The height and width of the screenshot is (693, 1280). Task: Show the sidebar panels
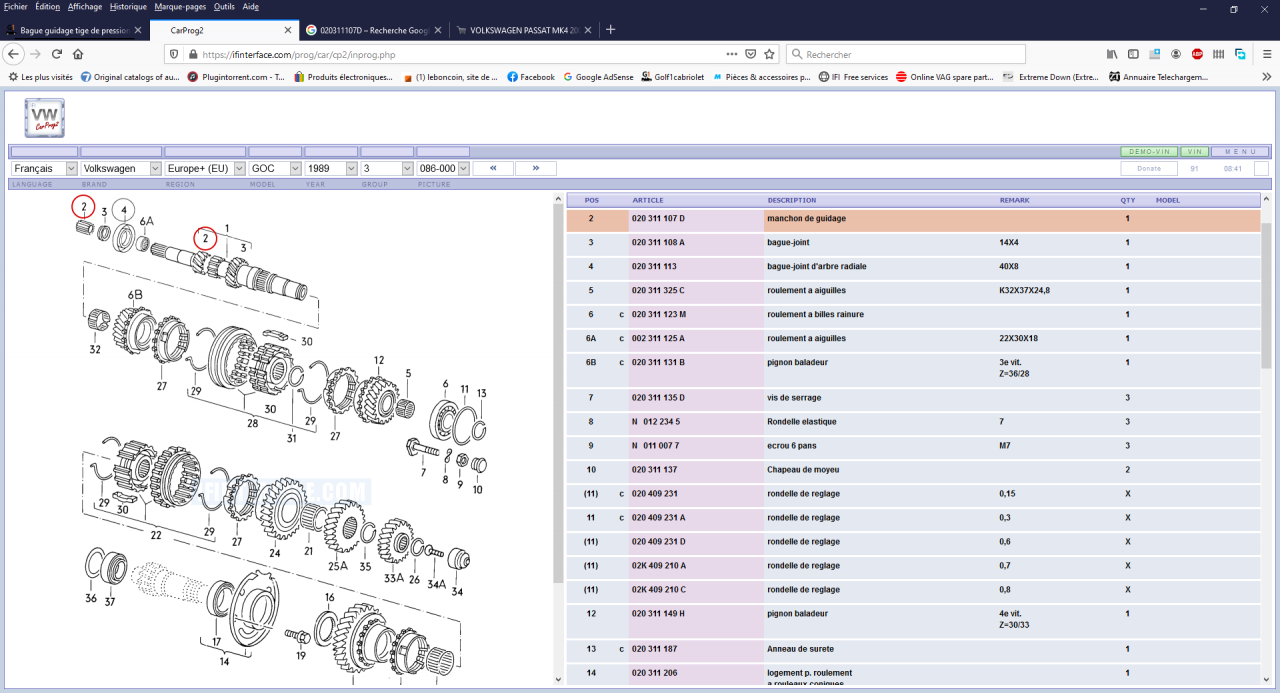coord(1133,54)
